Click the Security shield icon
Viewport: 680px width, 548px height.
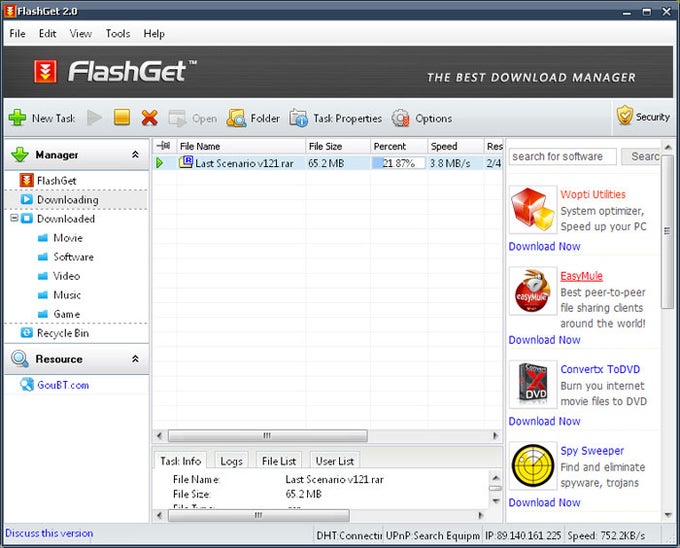625,115
